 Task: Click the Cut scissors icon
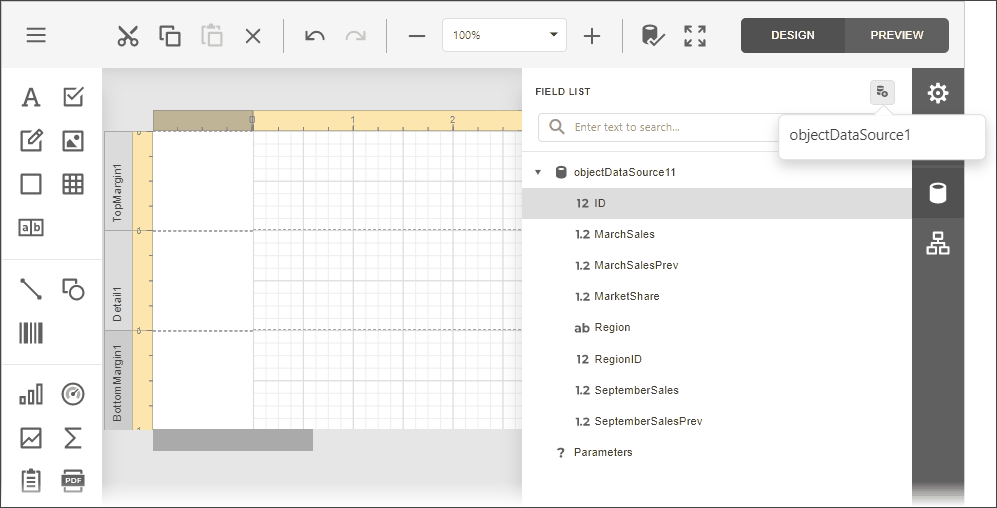click(x=127, y=36)
